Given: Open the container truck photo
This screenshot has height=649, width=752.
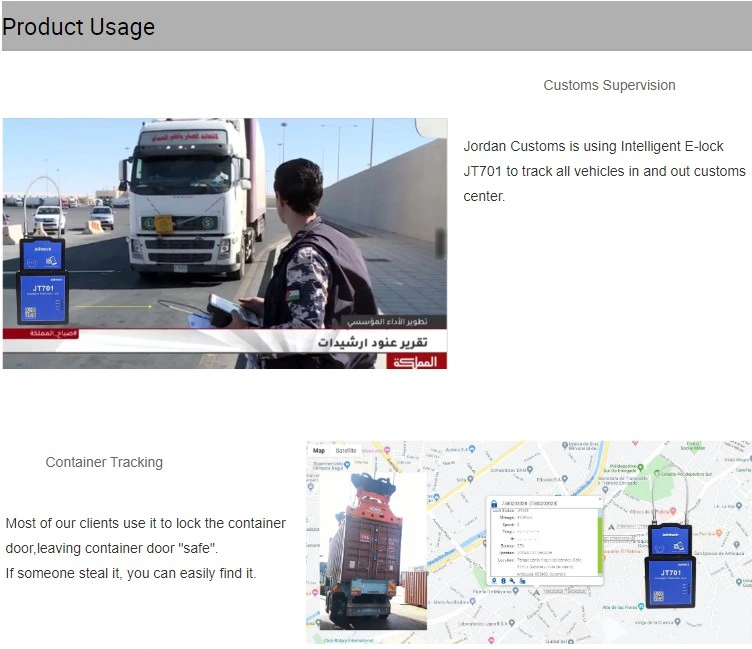Looking at the screenshot, I should tap(373, 551).
